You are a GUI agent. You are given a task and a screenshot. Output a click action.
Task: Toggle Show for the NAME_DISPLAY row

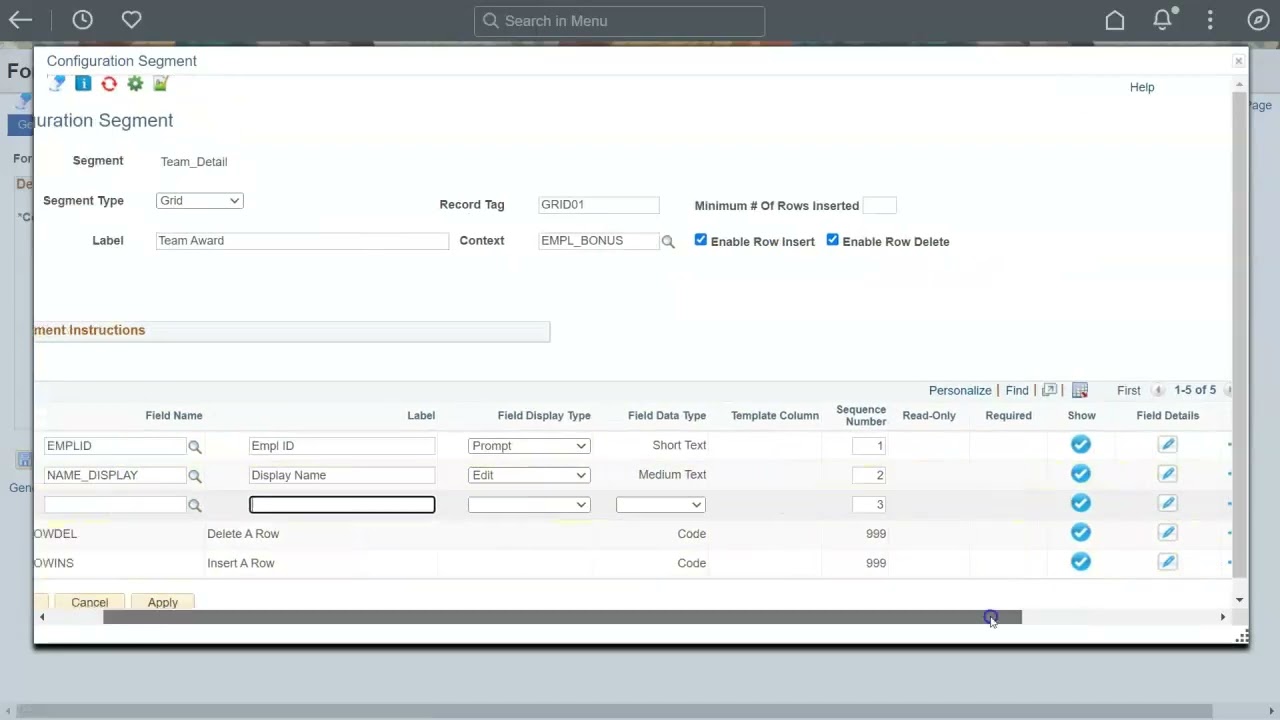click(1080, 474)
